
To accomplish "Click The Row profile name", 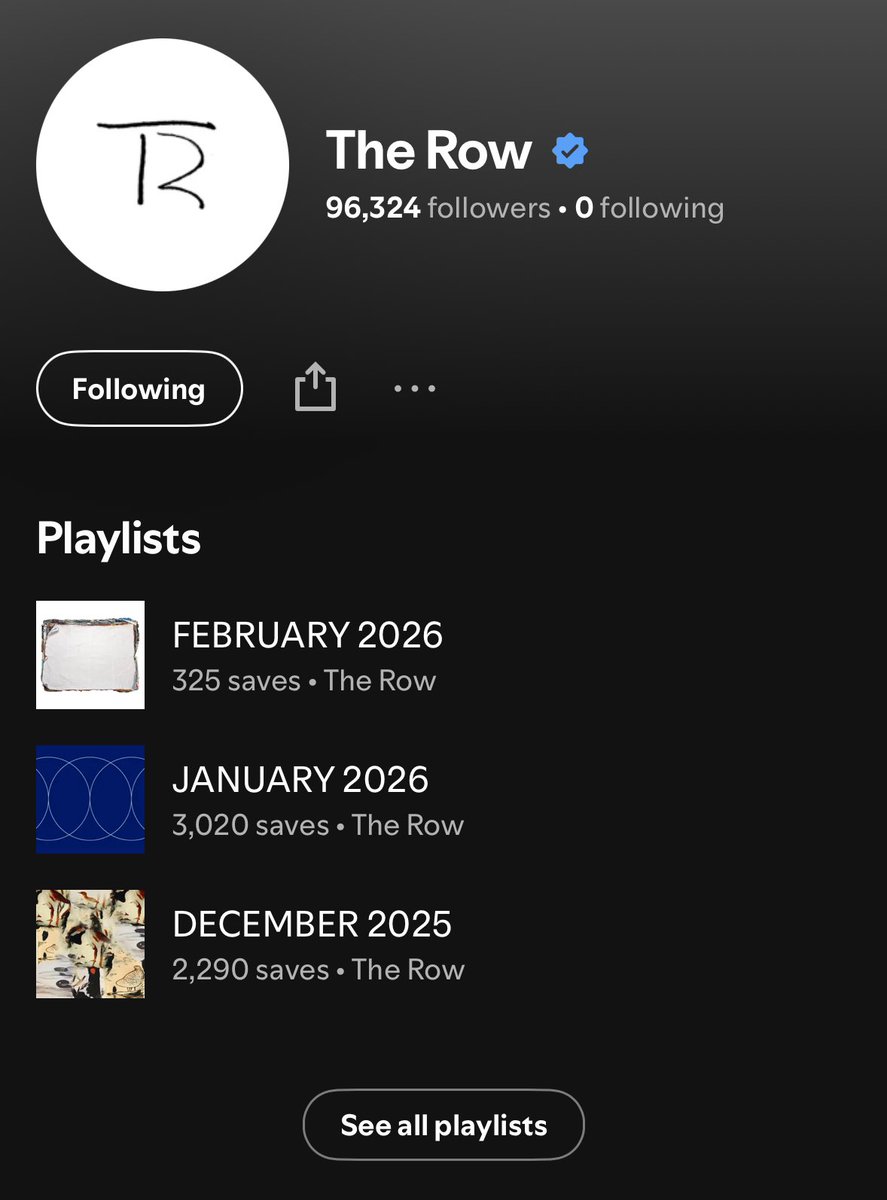I will point(429,151).
